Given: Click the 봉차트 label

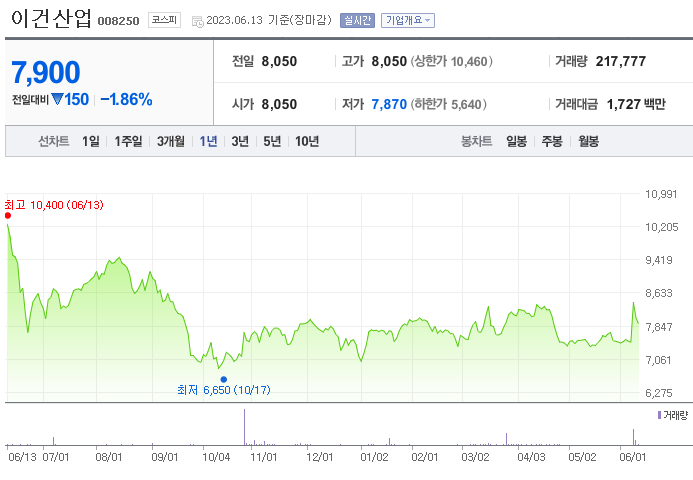Looking at the screenshot, I should [x=476, y=141].
